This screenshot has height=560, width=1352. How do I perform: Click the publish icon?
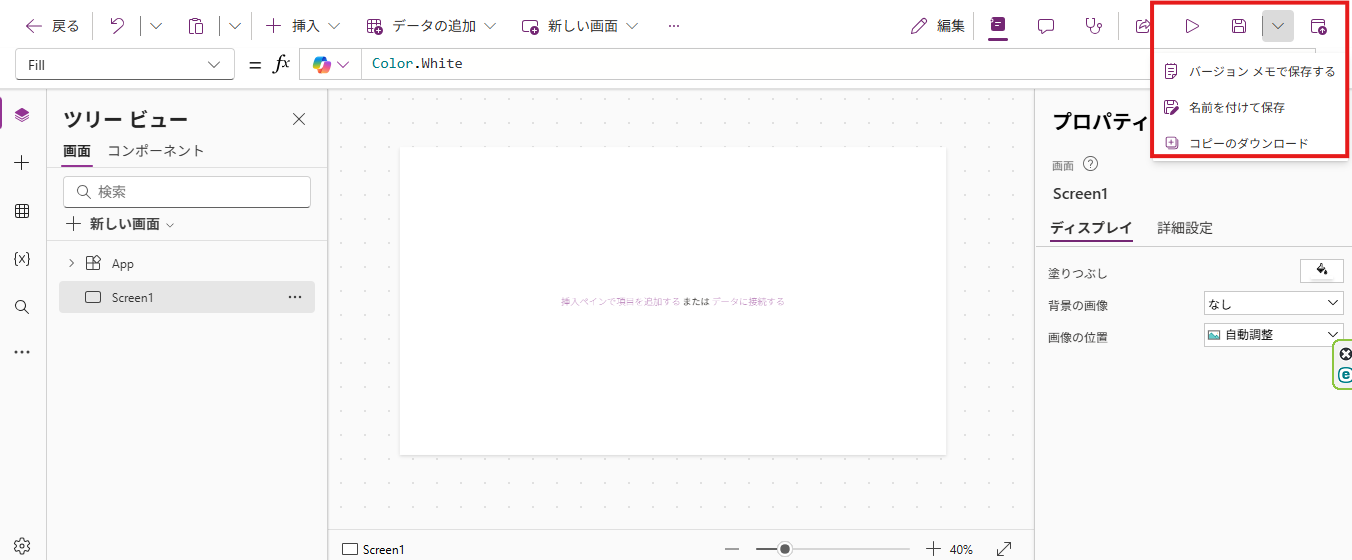click(x=1319, y=26)
